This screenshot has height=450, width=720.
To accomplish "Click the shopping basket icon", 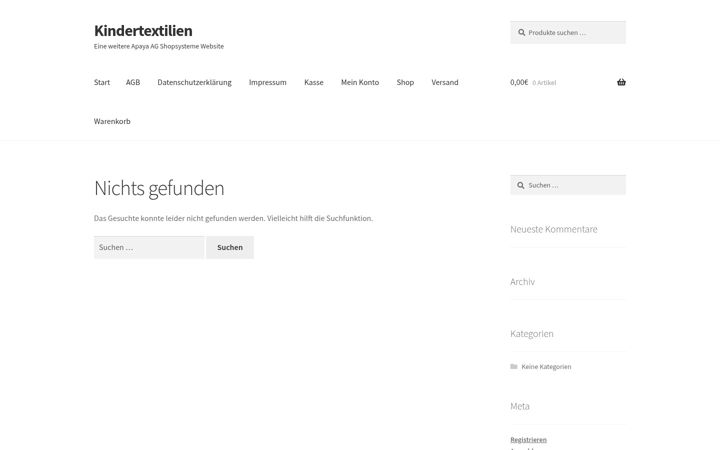I will 621,82.
